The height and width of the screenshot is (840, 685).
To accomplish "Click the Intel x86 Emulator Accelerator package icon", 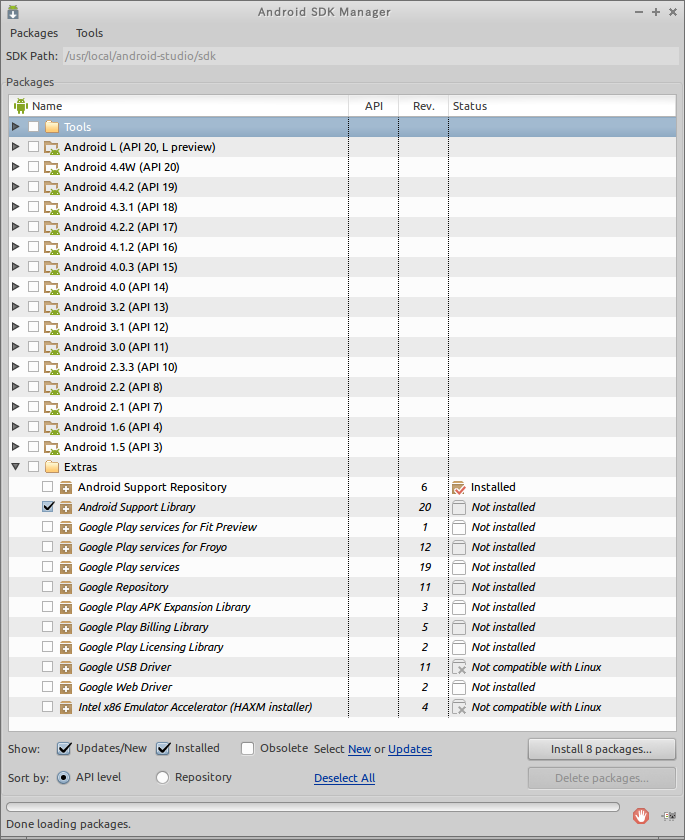I will 66,708.
